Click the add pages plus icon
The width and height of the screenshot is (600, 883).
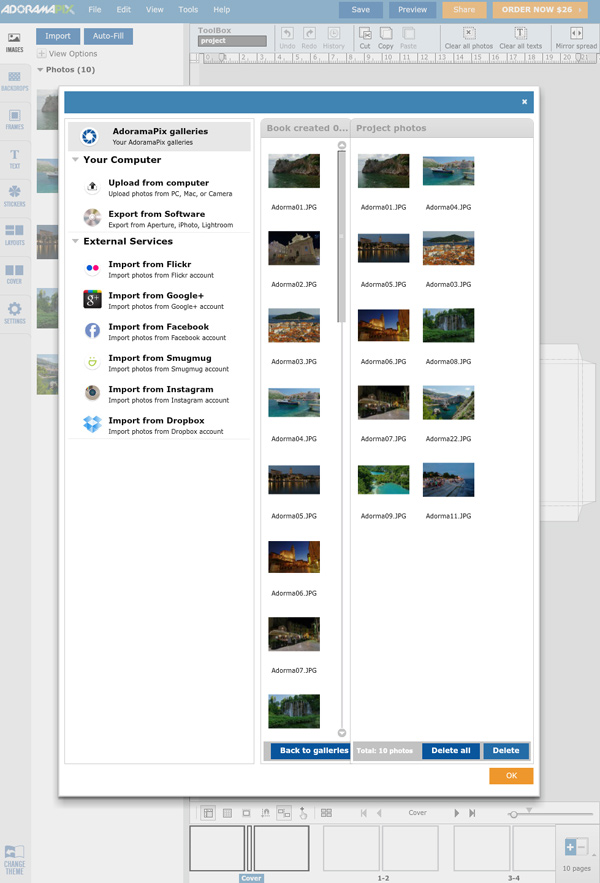click(570, 846)
